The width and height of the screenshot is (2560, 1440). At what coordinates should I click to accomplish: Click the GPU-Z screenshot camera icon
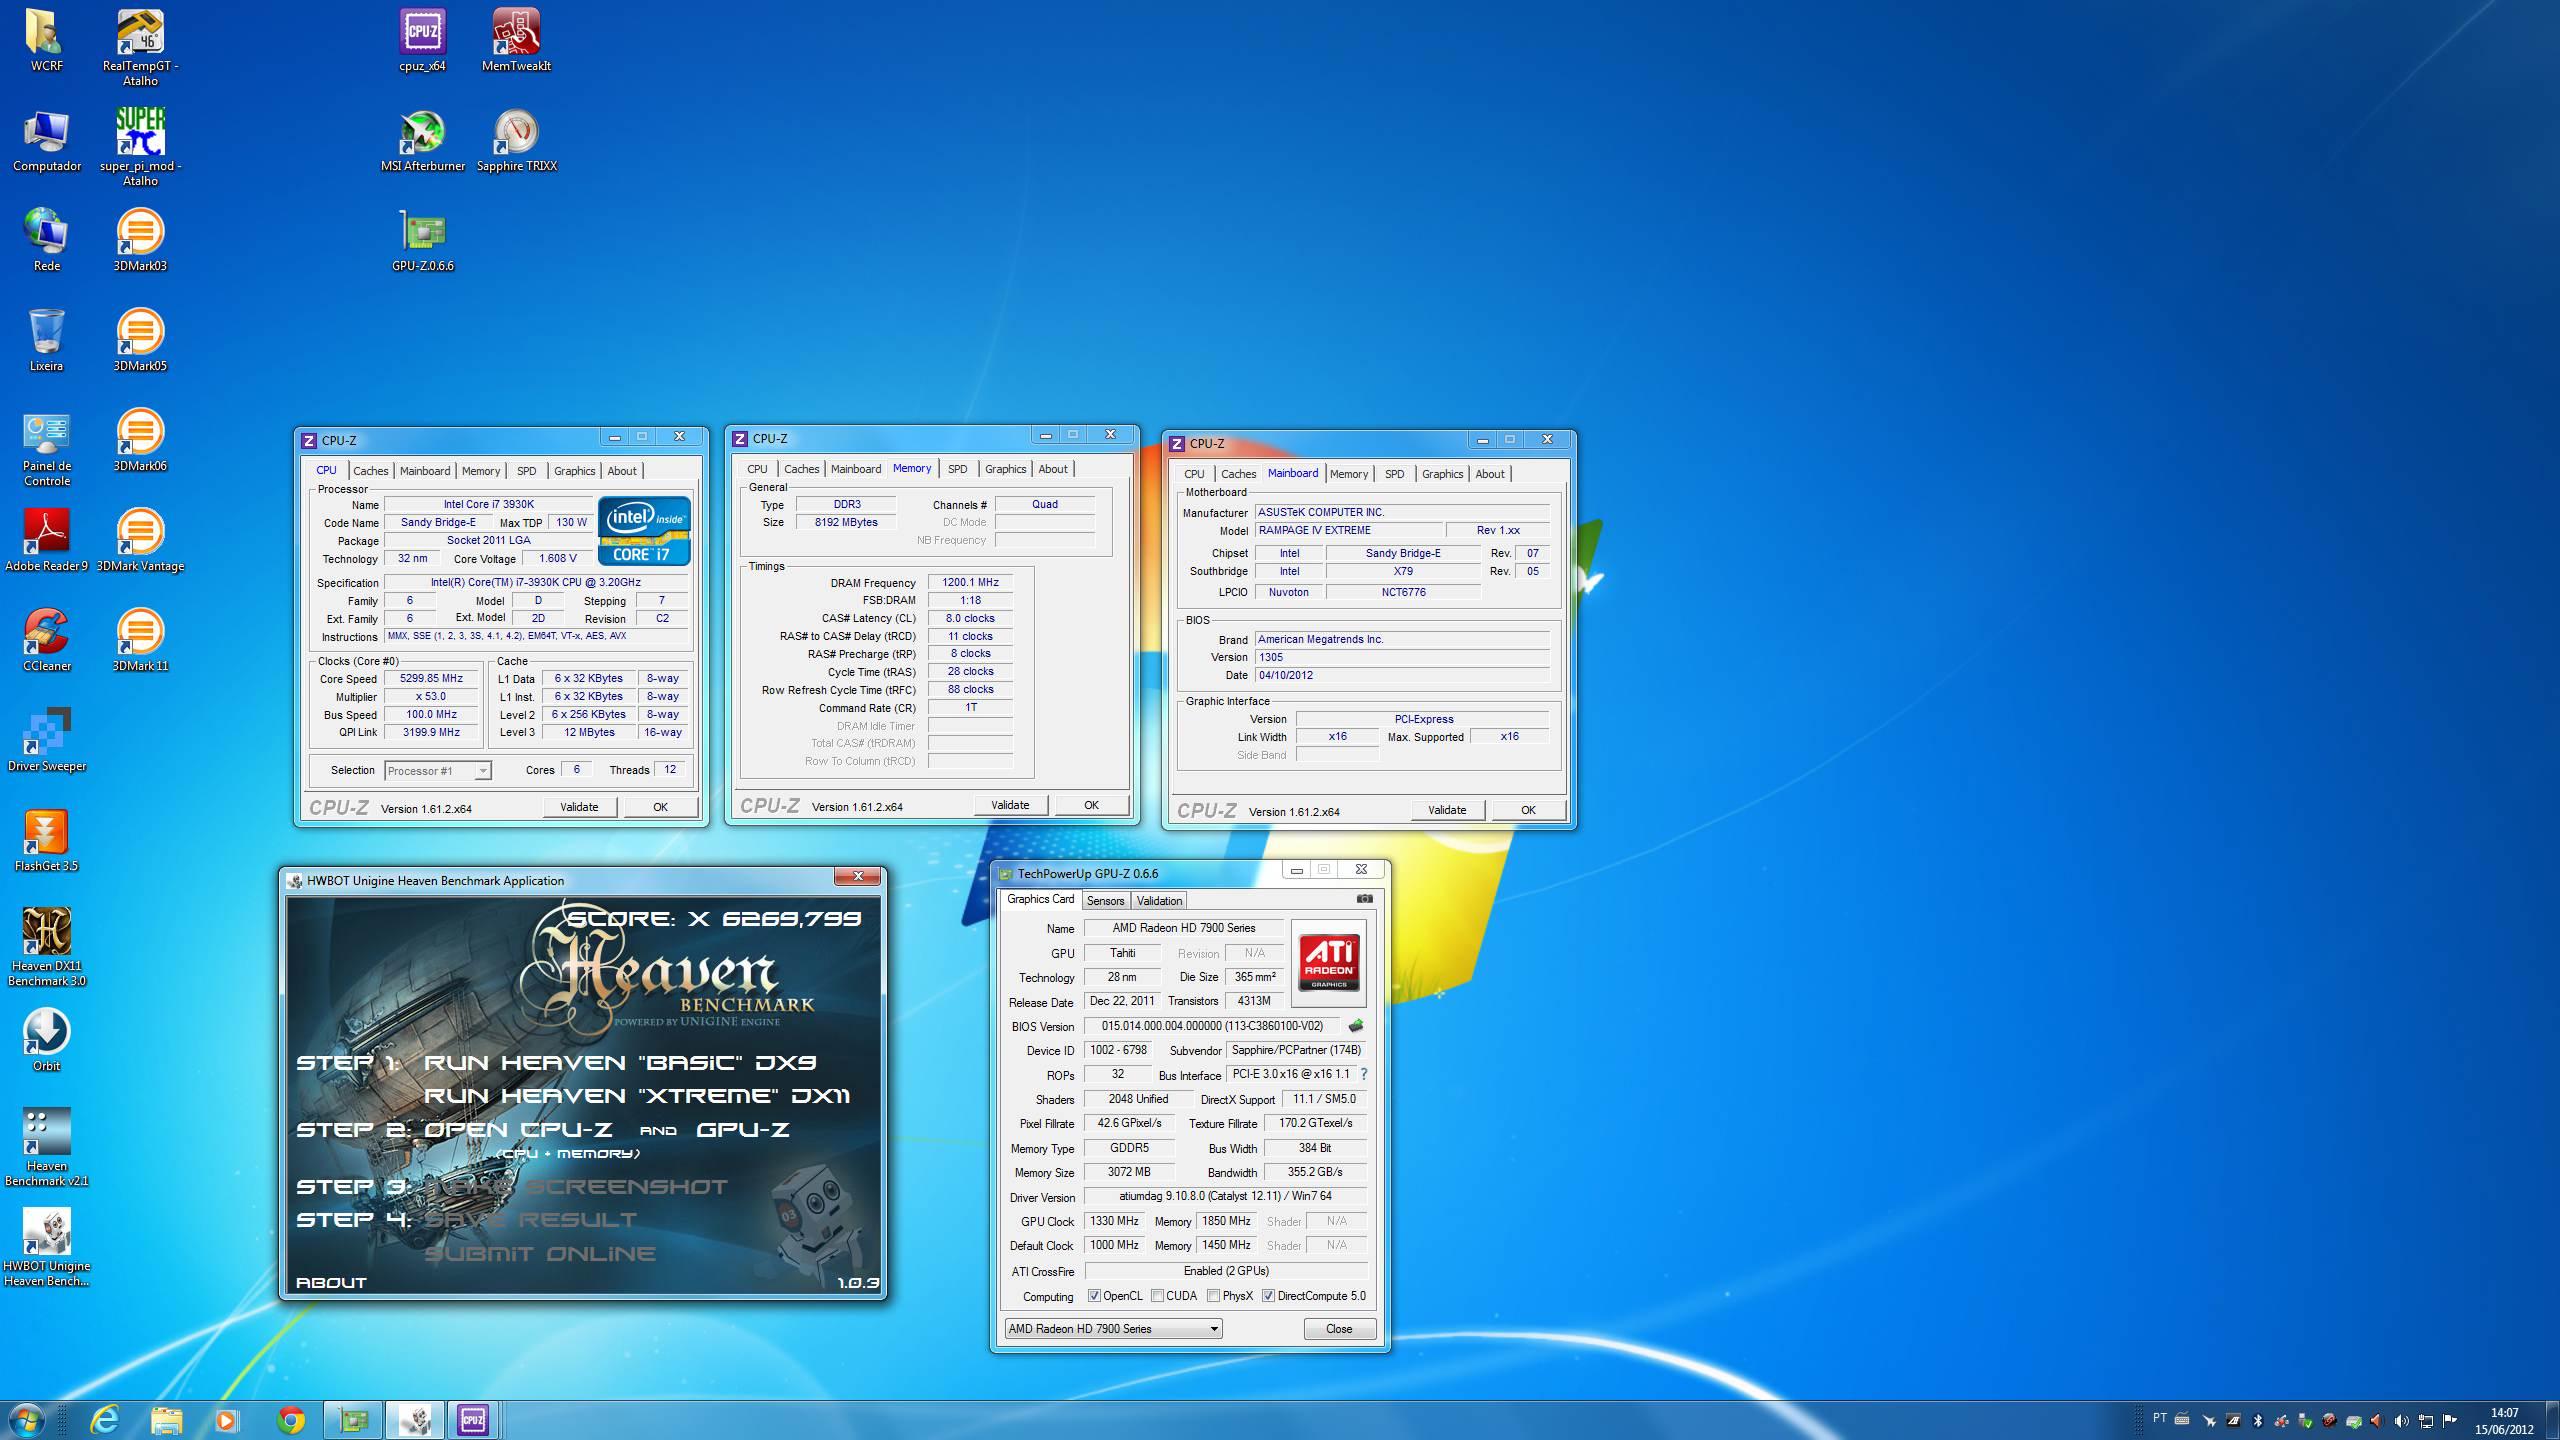tap(1364, 899)
